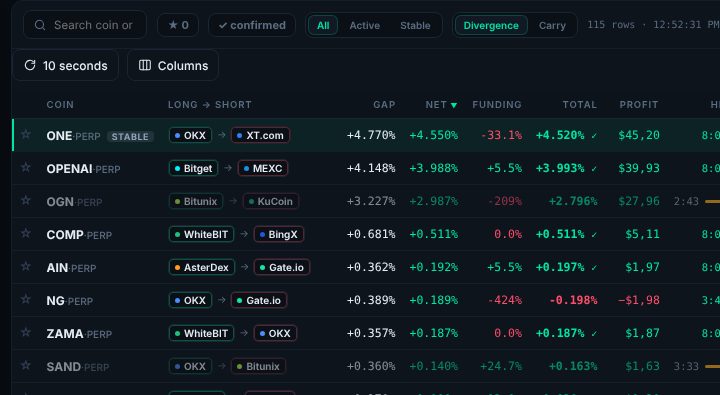Favorite OPENAI-PERP with its star icon
The width and height of the screenshot is (720, 395).
[26, 168]
